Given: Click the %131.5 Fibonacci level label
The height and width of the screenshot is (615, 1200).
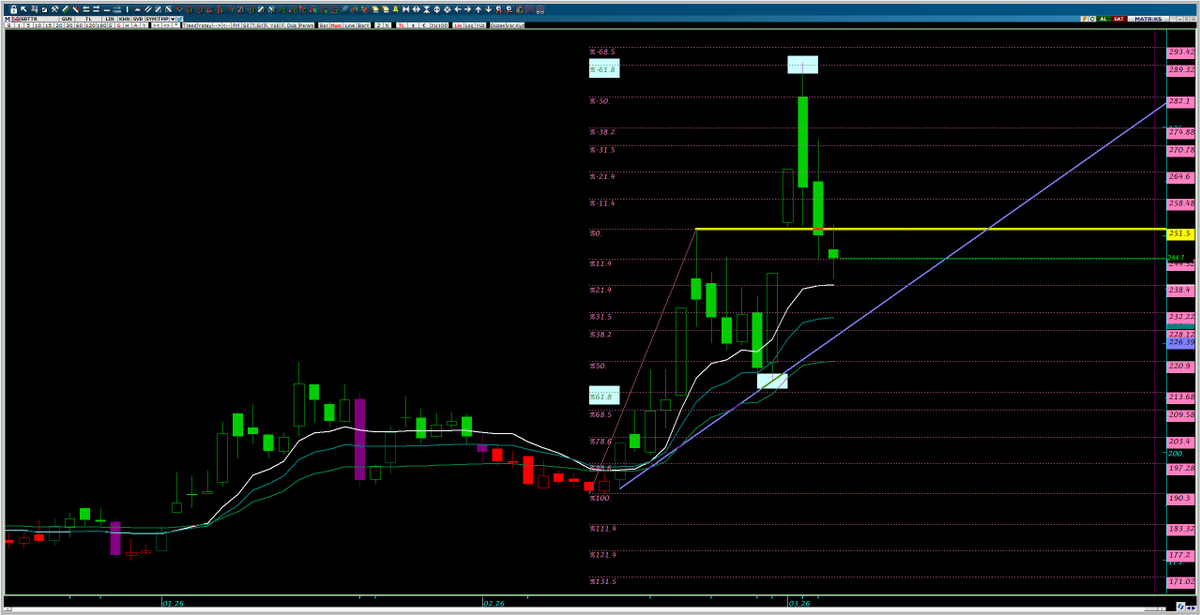Looking at the screenshot, I should 602,580.
